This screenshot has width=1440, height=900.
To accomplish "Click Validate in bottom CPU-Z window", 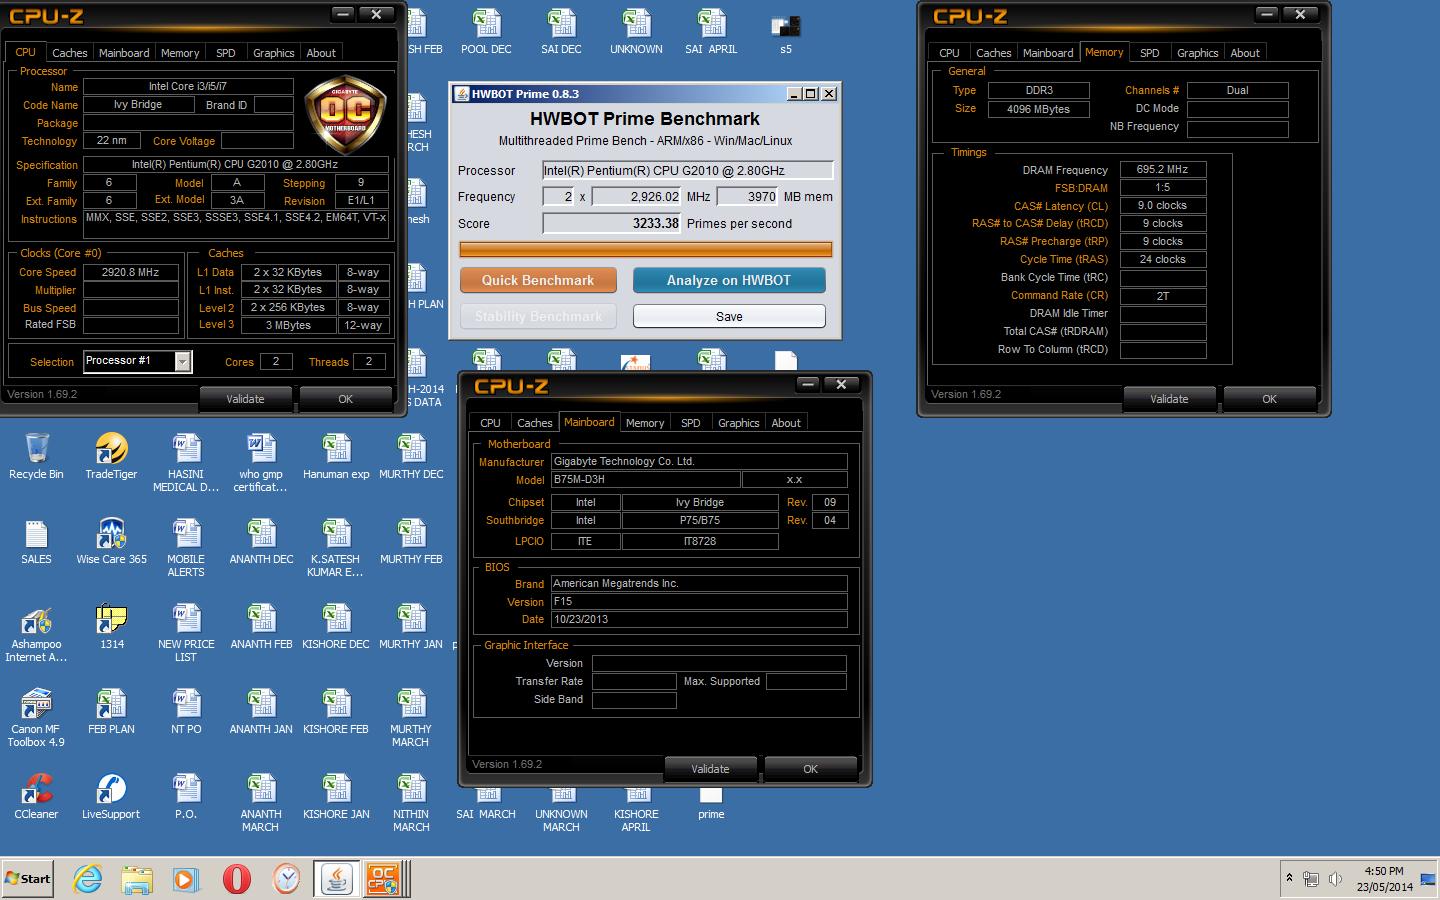I will pyautogui.click(x=710, y=769).
